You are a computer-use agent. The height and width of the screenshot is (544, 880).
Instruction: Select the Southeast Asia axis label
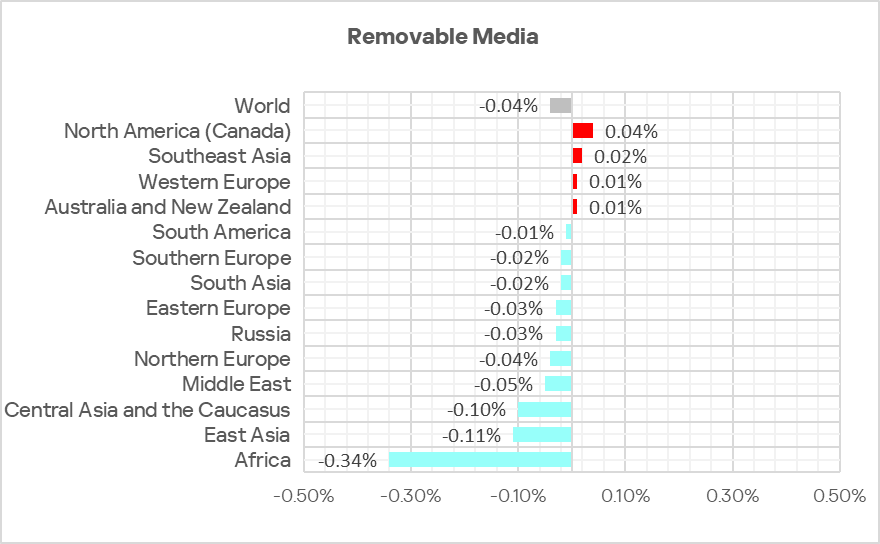click(219, 156)
